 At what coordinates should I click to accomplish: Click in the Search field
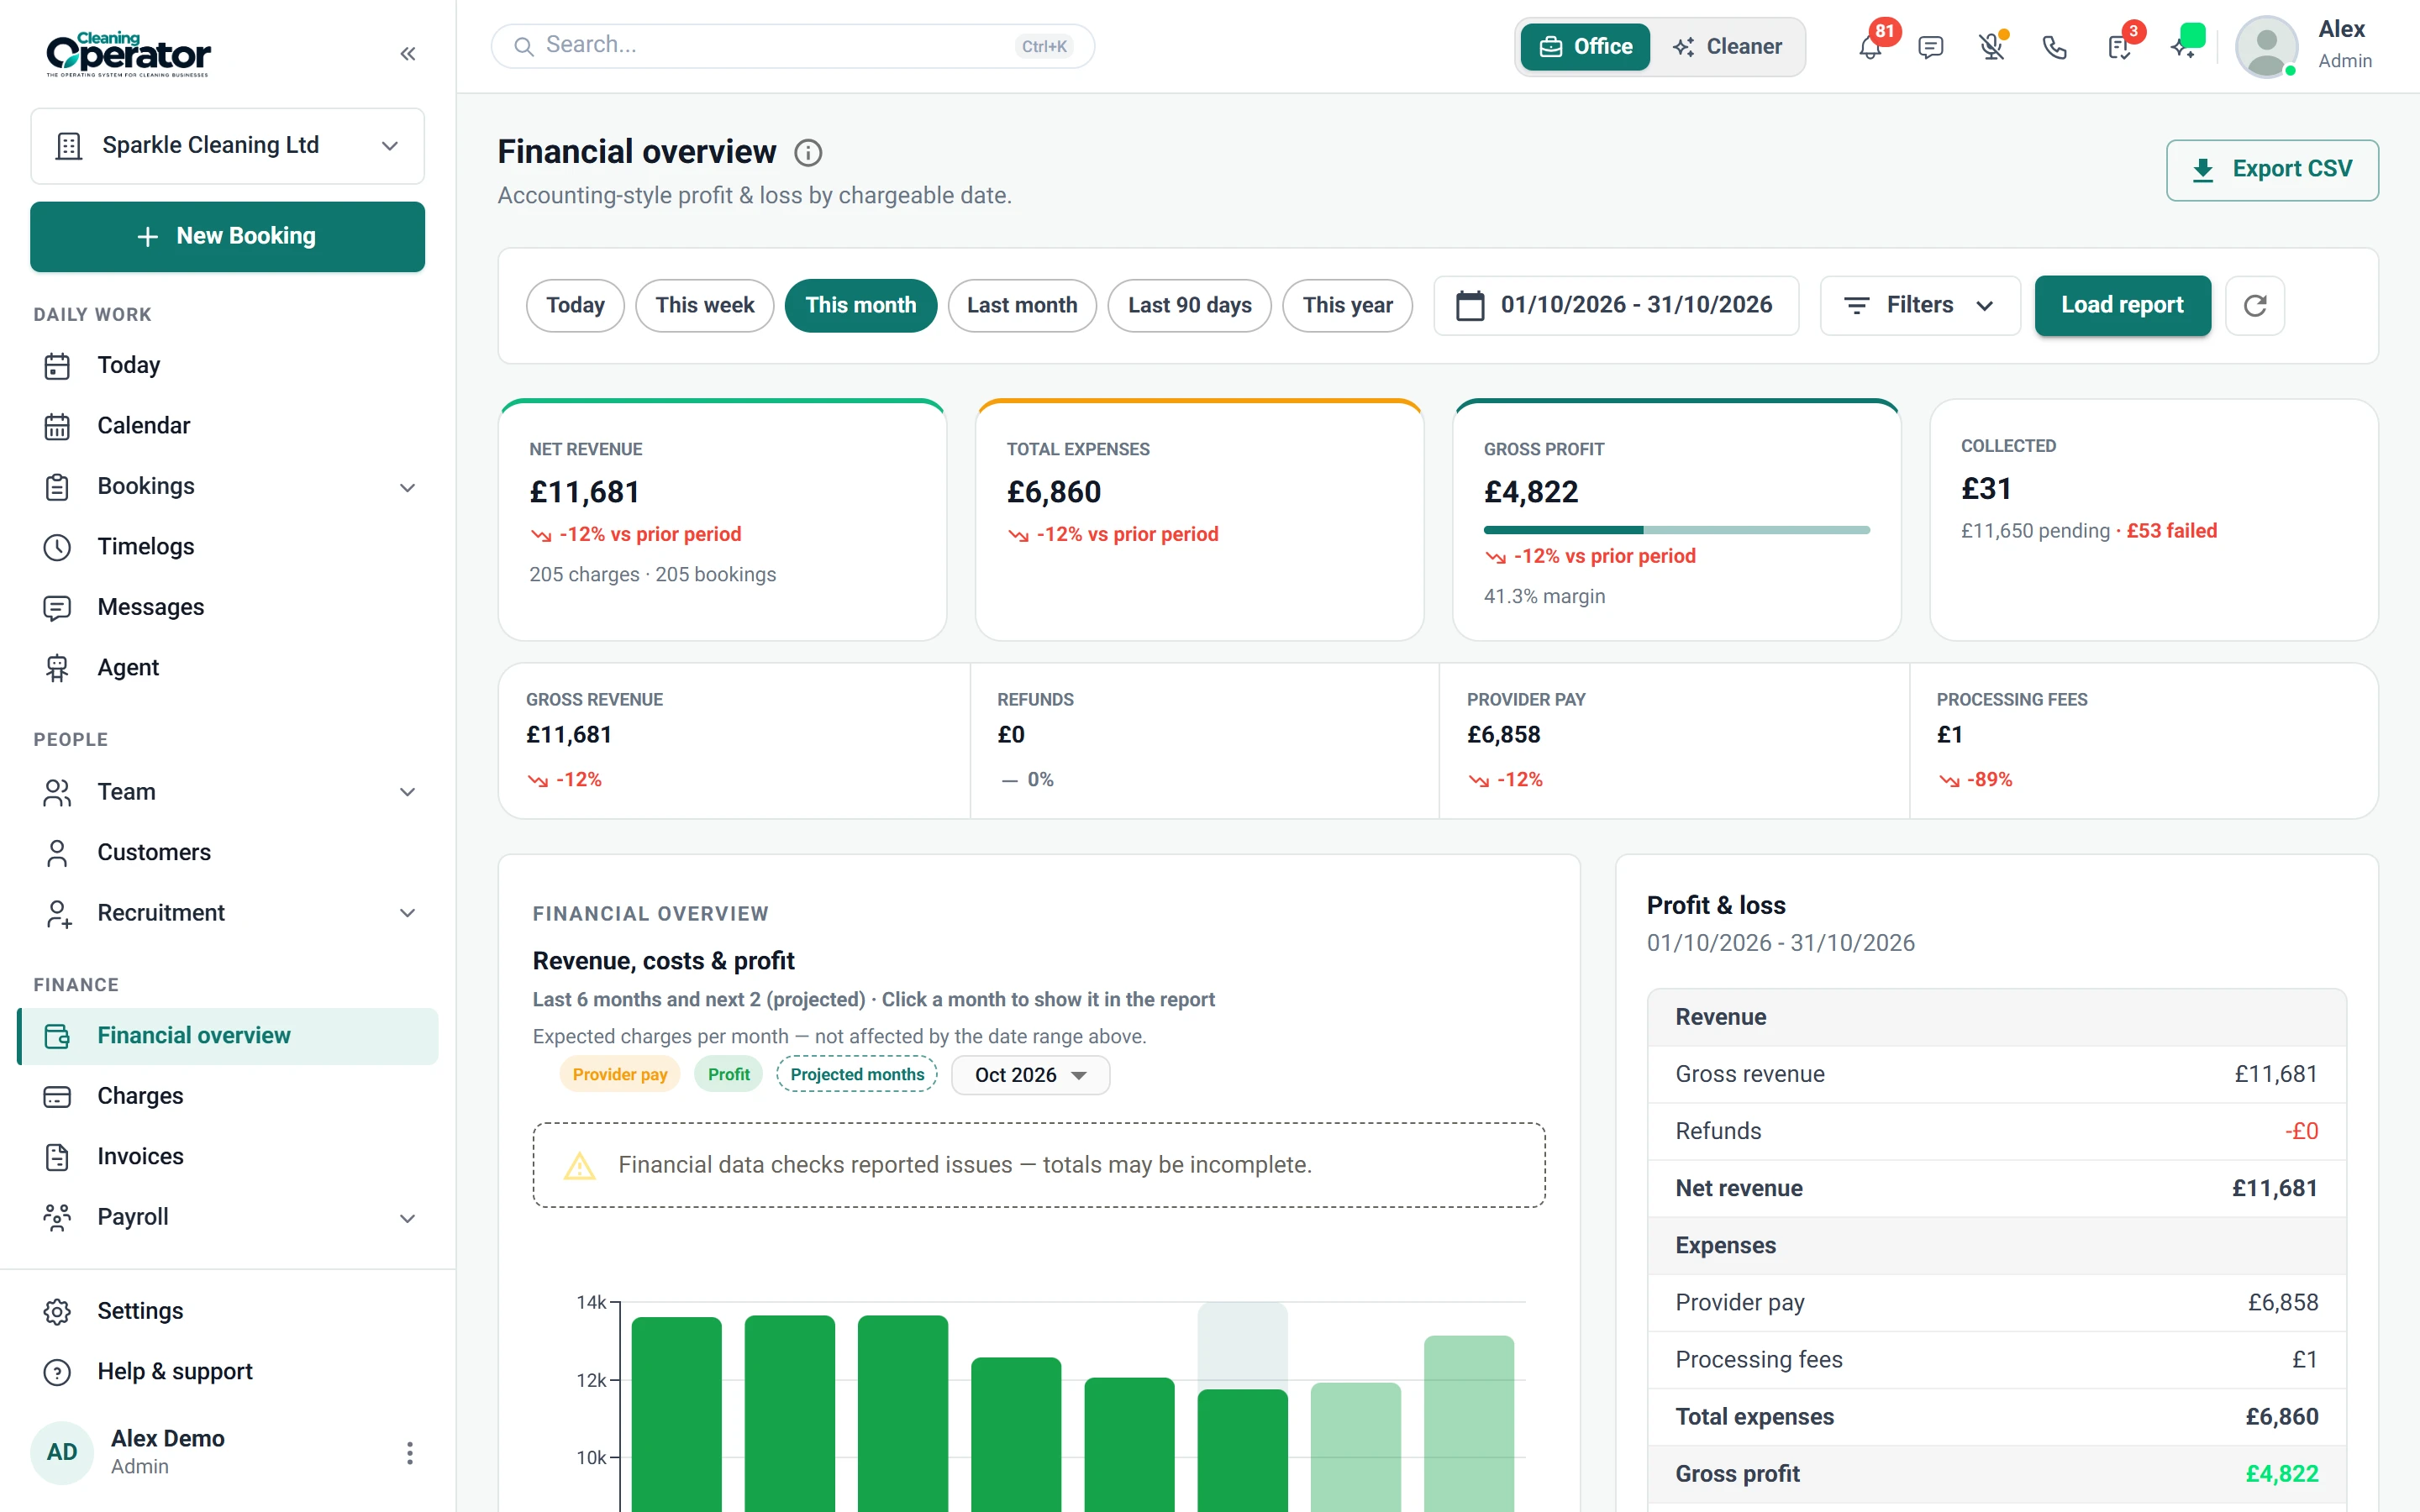(792, 46)
